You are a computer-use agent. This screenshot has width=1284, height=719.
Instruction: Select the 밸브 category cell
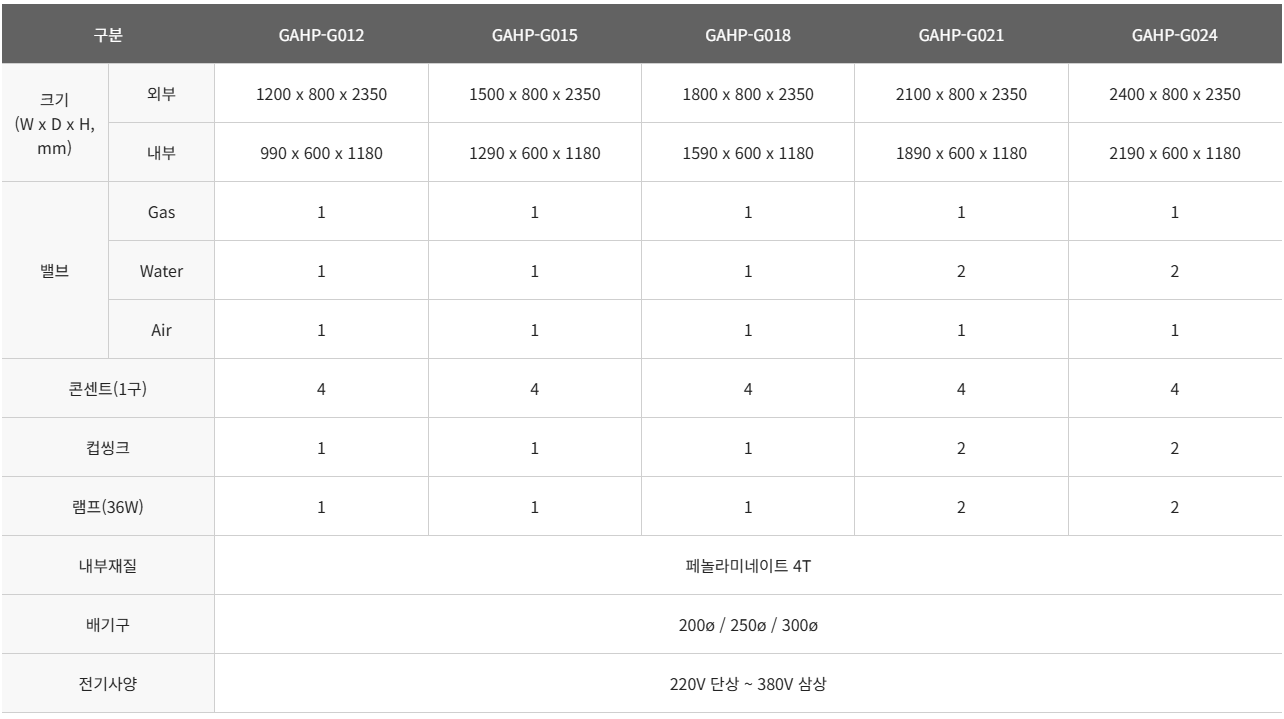click(x=54, y=271)
